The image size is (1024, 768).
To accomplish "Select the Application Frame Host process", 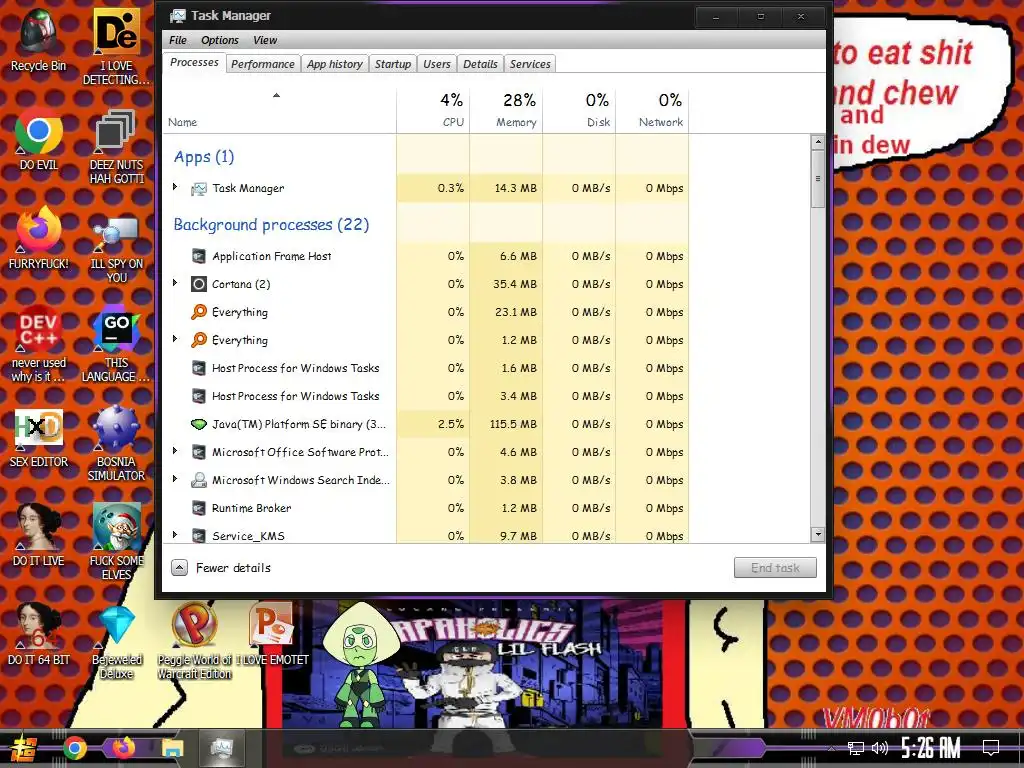I will 425,256.
